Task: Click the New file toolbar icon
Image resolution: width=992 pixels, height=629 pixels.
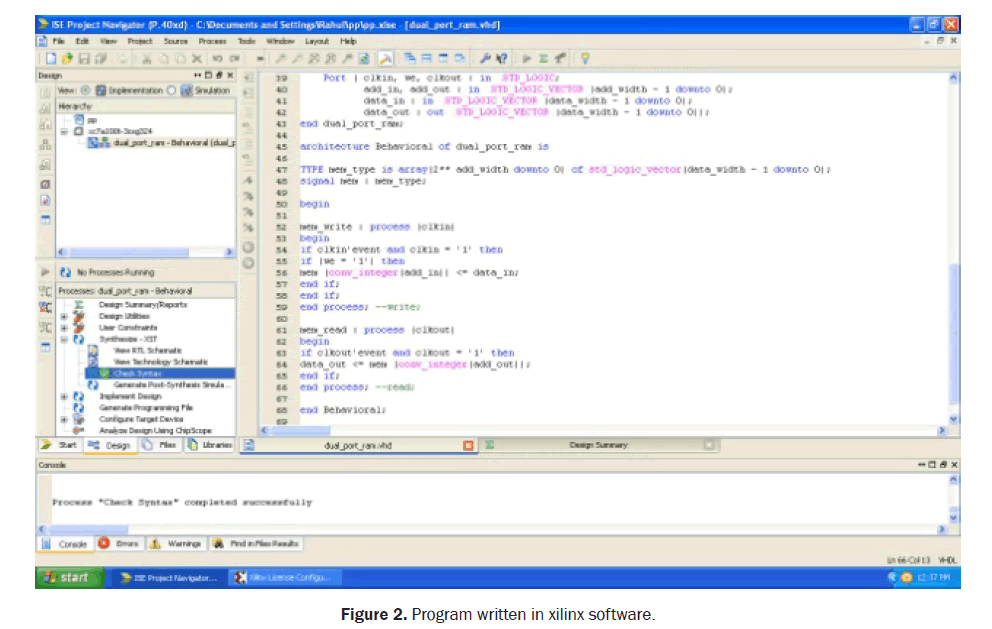Action: (x=50, y=59)
